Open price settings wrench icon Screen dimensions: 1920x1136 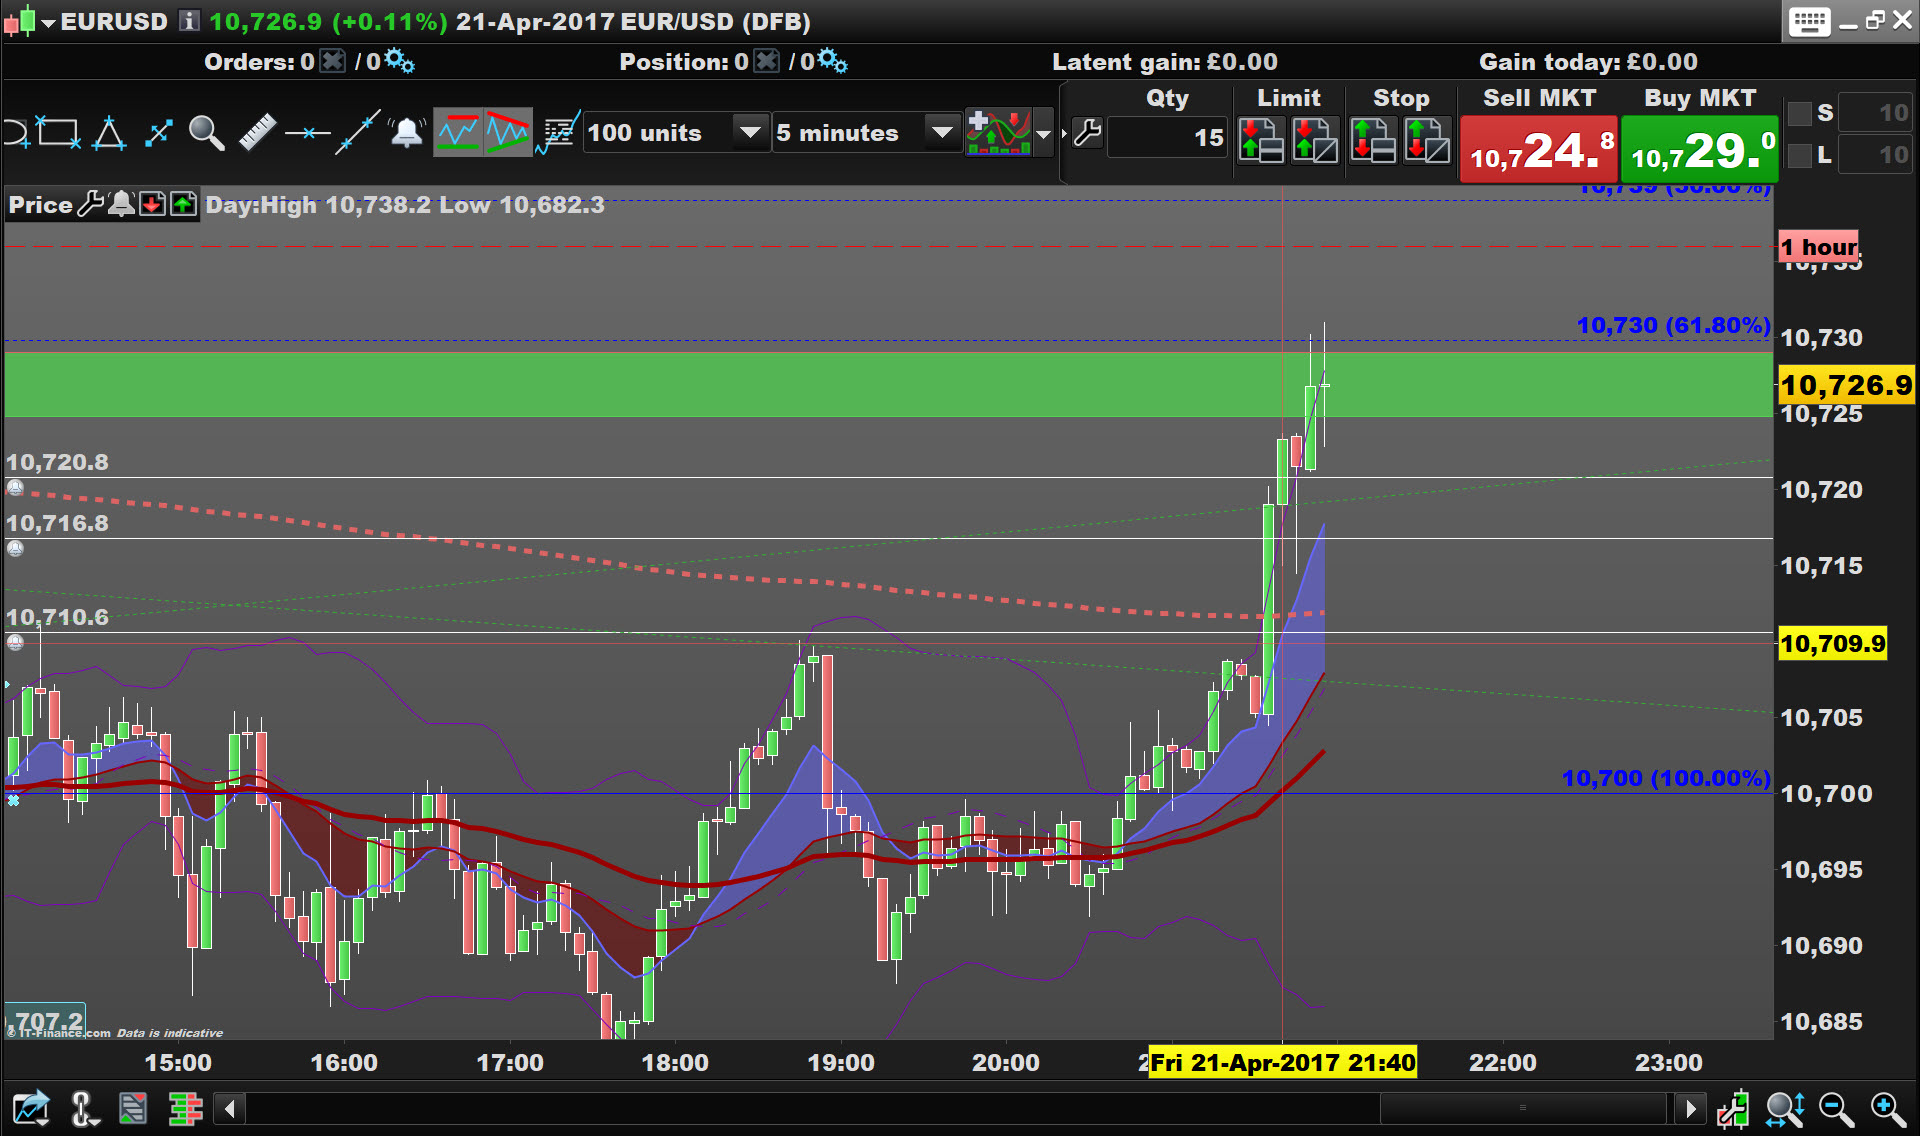(91, 204)
